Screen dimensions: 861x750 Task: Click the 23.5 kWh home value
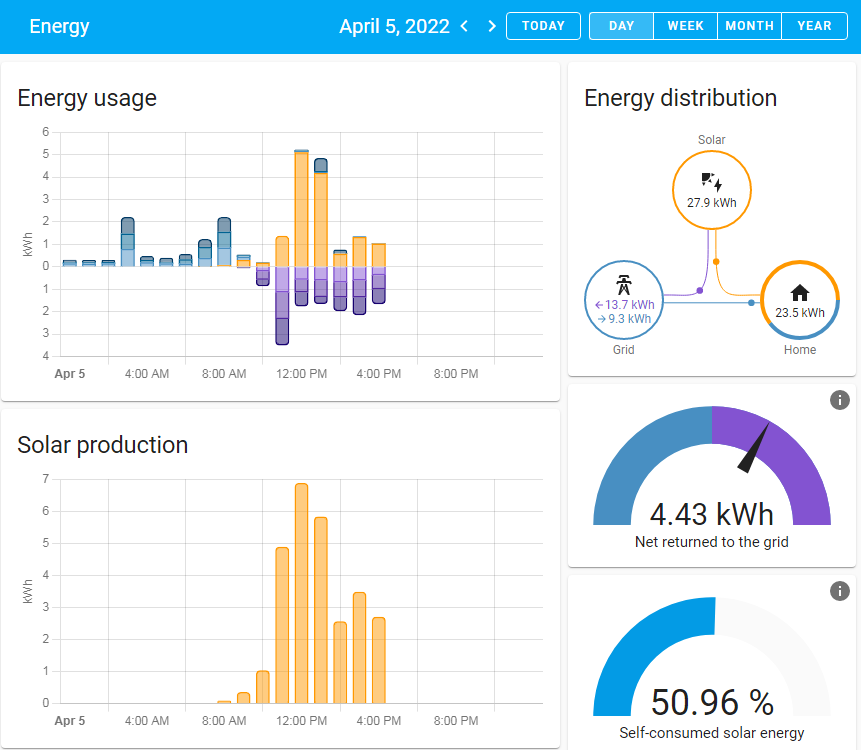click(800, 312)
